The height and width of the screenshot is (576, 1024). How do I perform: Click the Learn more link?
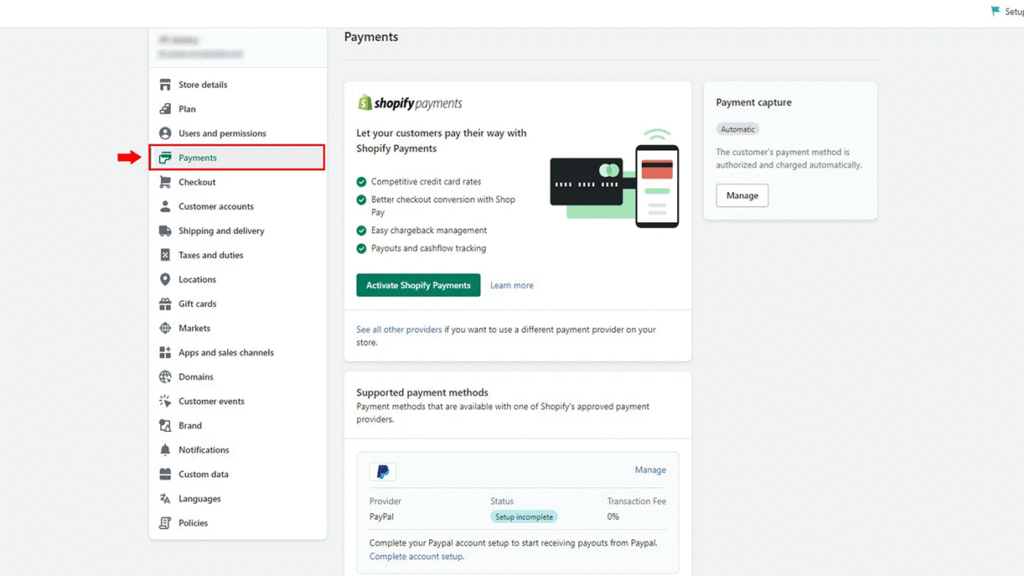point(512,285)
